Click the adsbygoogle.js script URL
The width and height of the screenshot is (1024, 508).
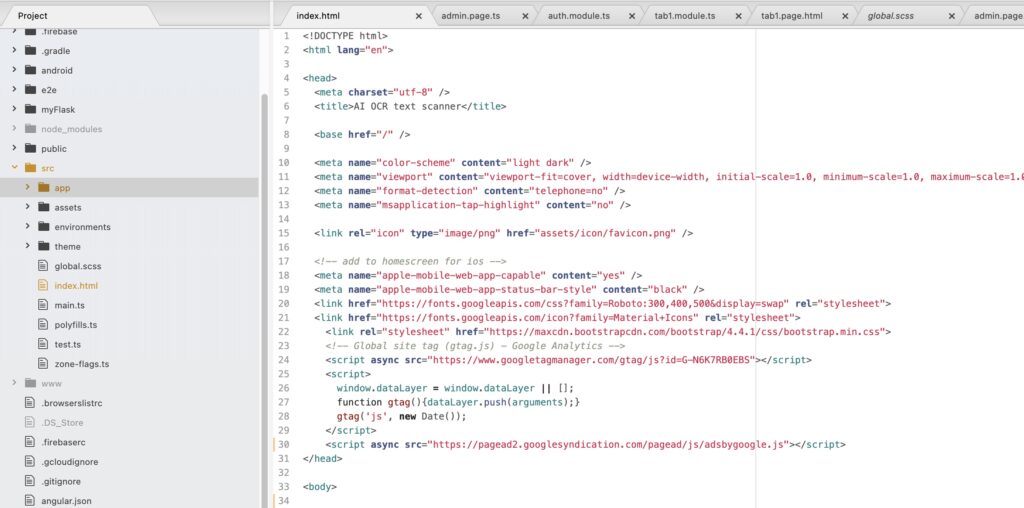pos(609,444)
